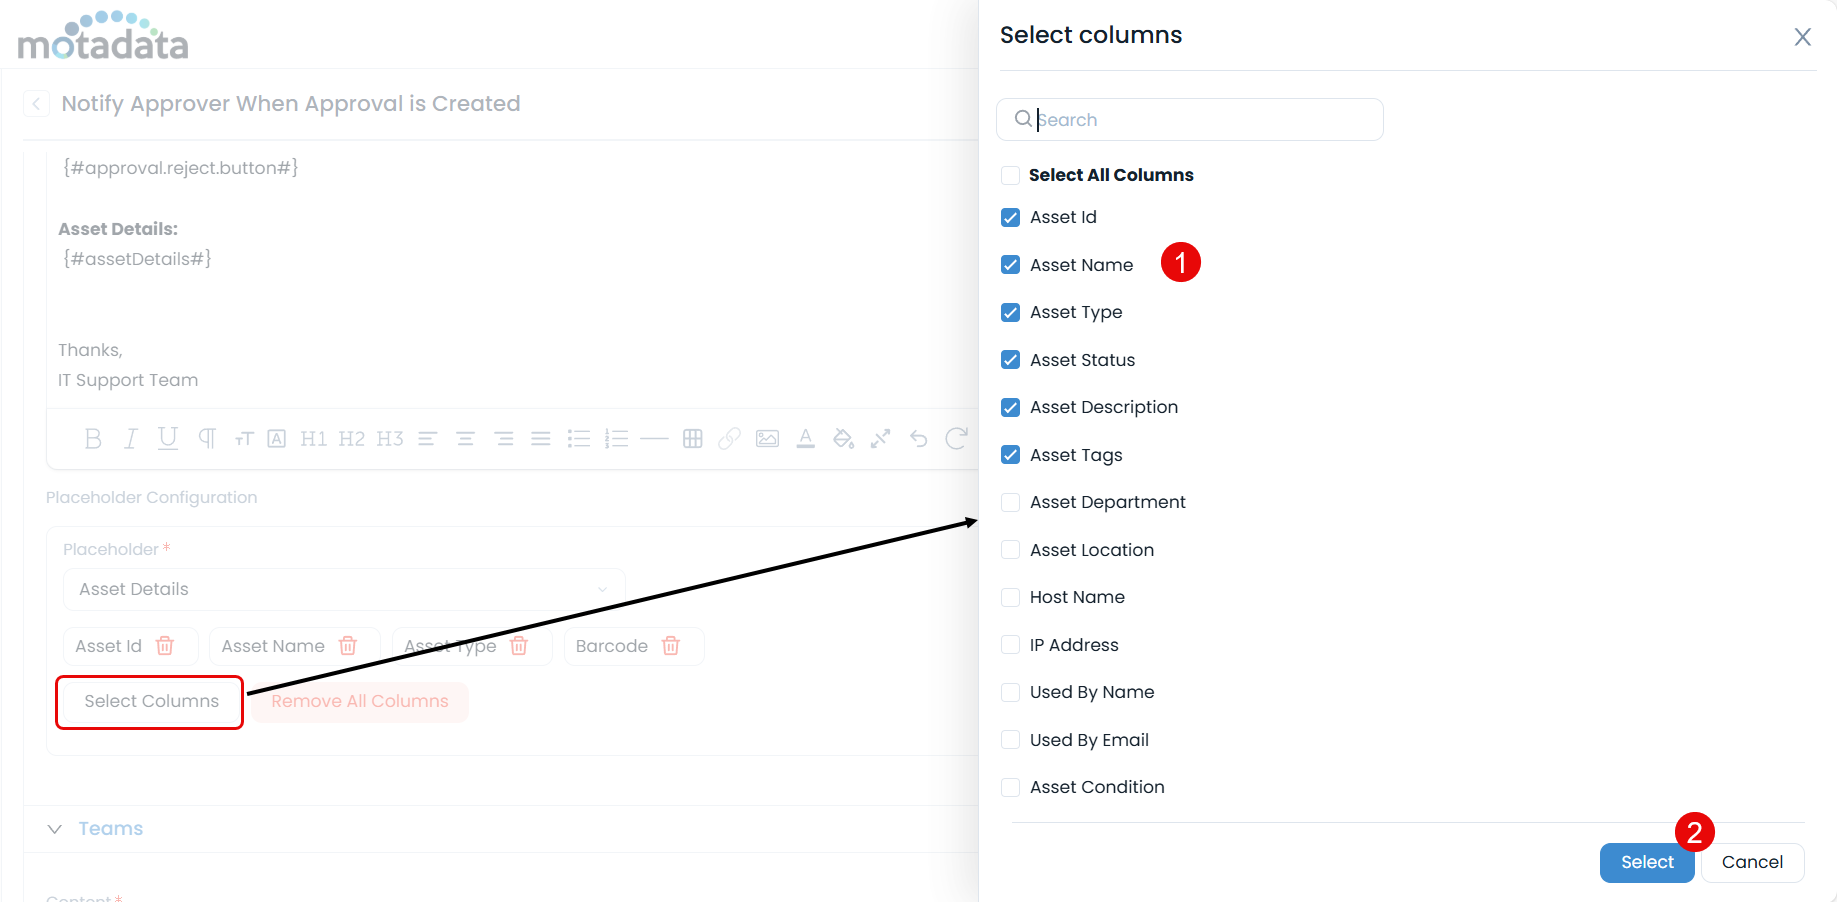Select the Underline formatting icon
The width and height of the screenshot is (1837, 902).
pyautogui.click(x=167, y=438)
